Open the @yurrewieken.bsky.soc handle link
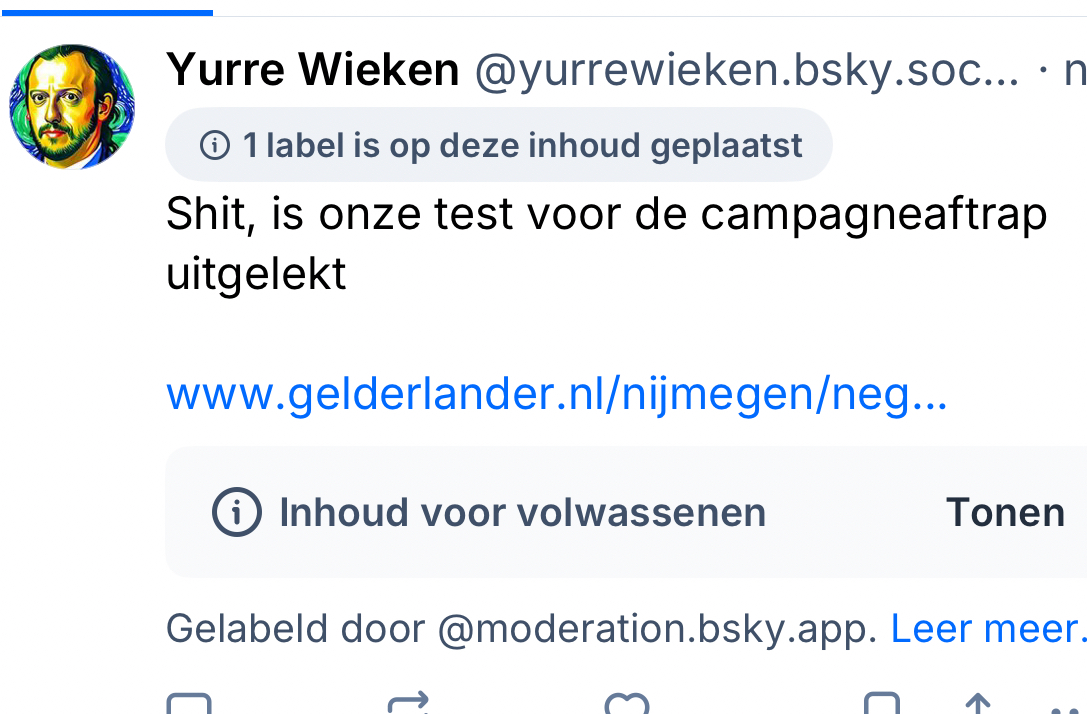Viewport: 1087px width, 714px height. (746, 71)
